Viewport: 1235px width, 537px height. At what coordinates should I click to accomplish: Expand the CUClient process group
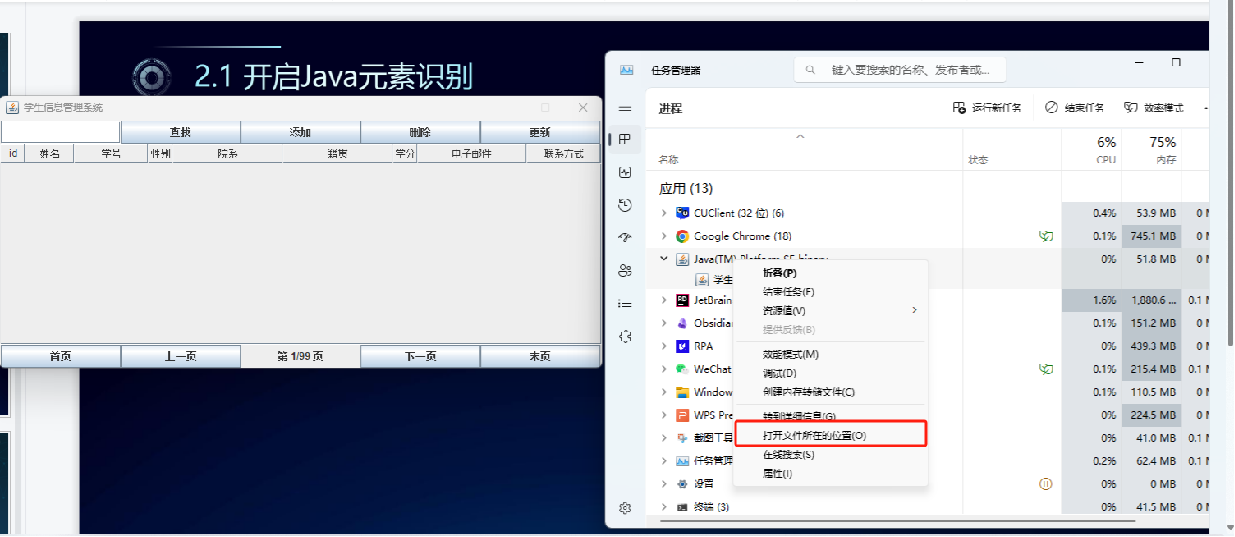[664, 213]
